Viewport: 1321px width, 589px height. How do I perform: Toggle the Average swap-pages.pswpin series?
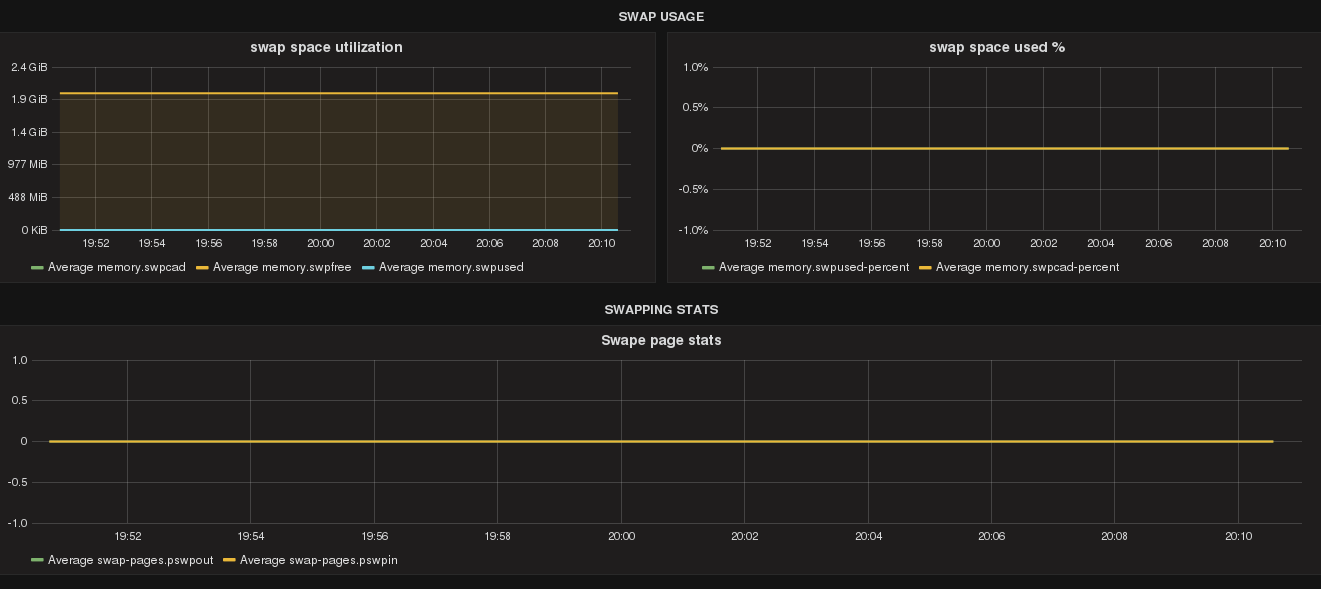click(319, 560)
